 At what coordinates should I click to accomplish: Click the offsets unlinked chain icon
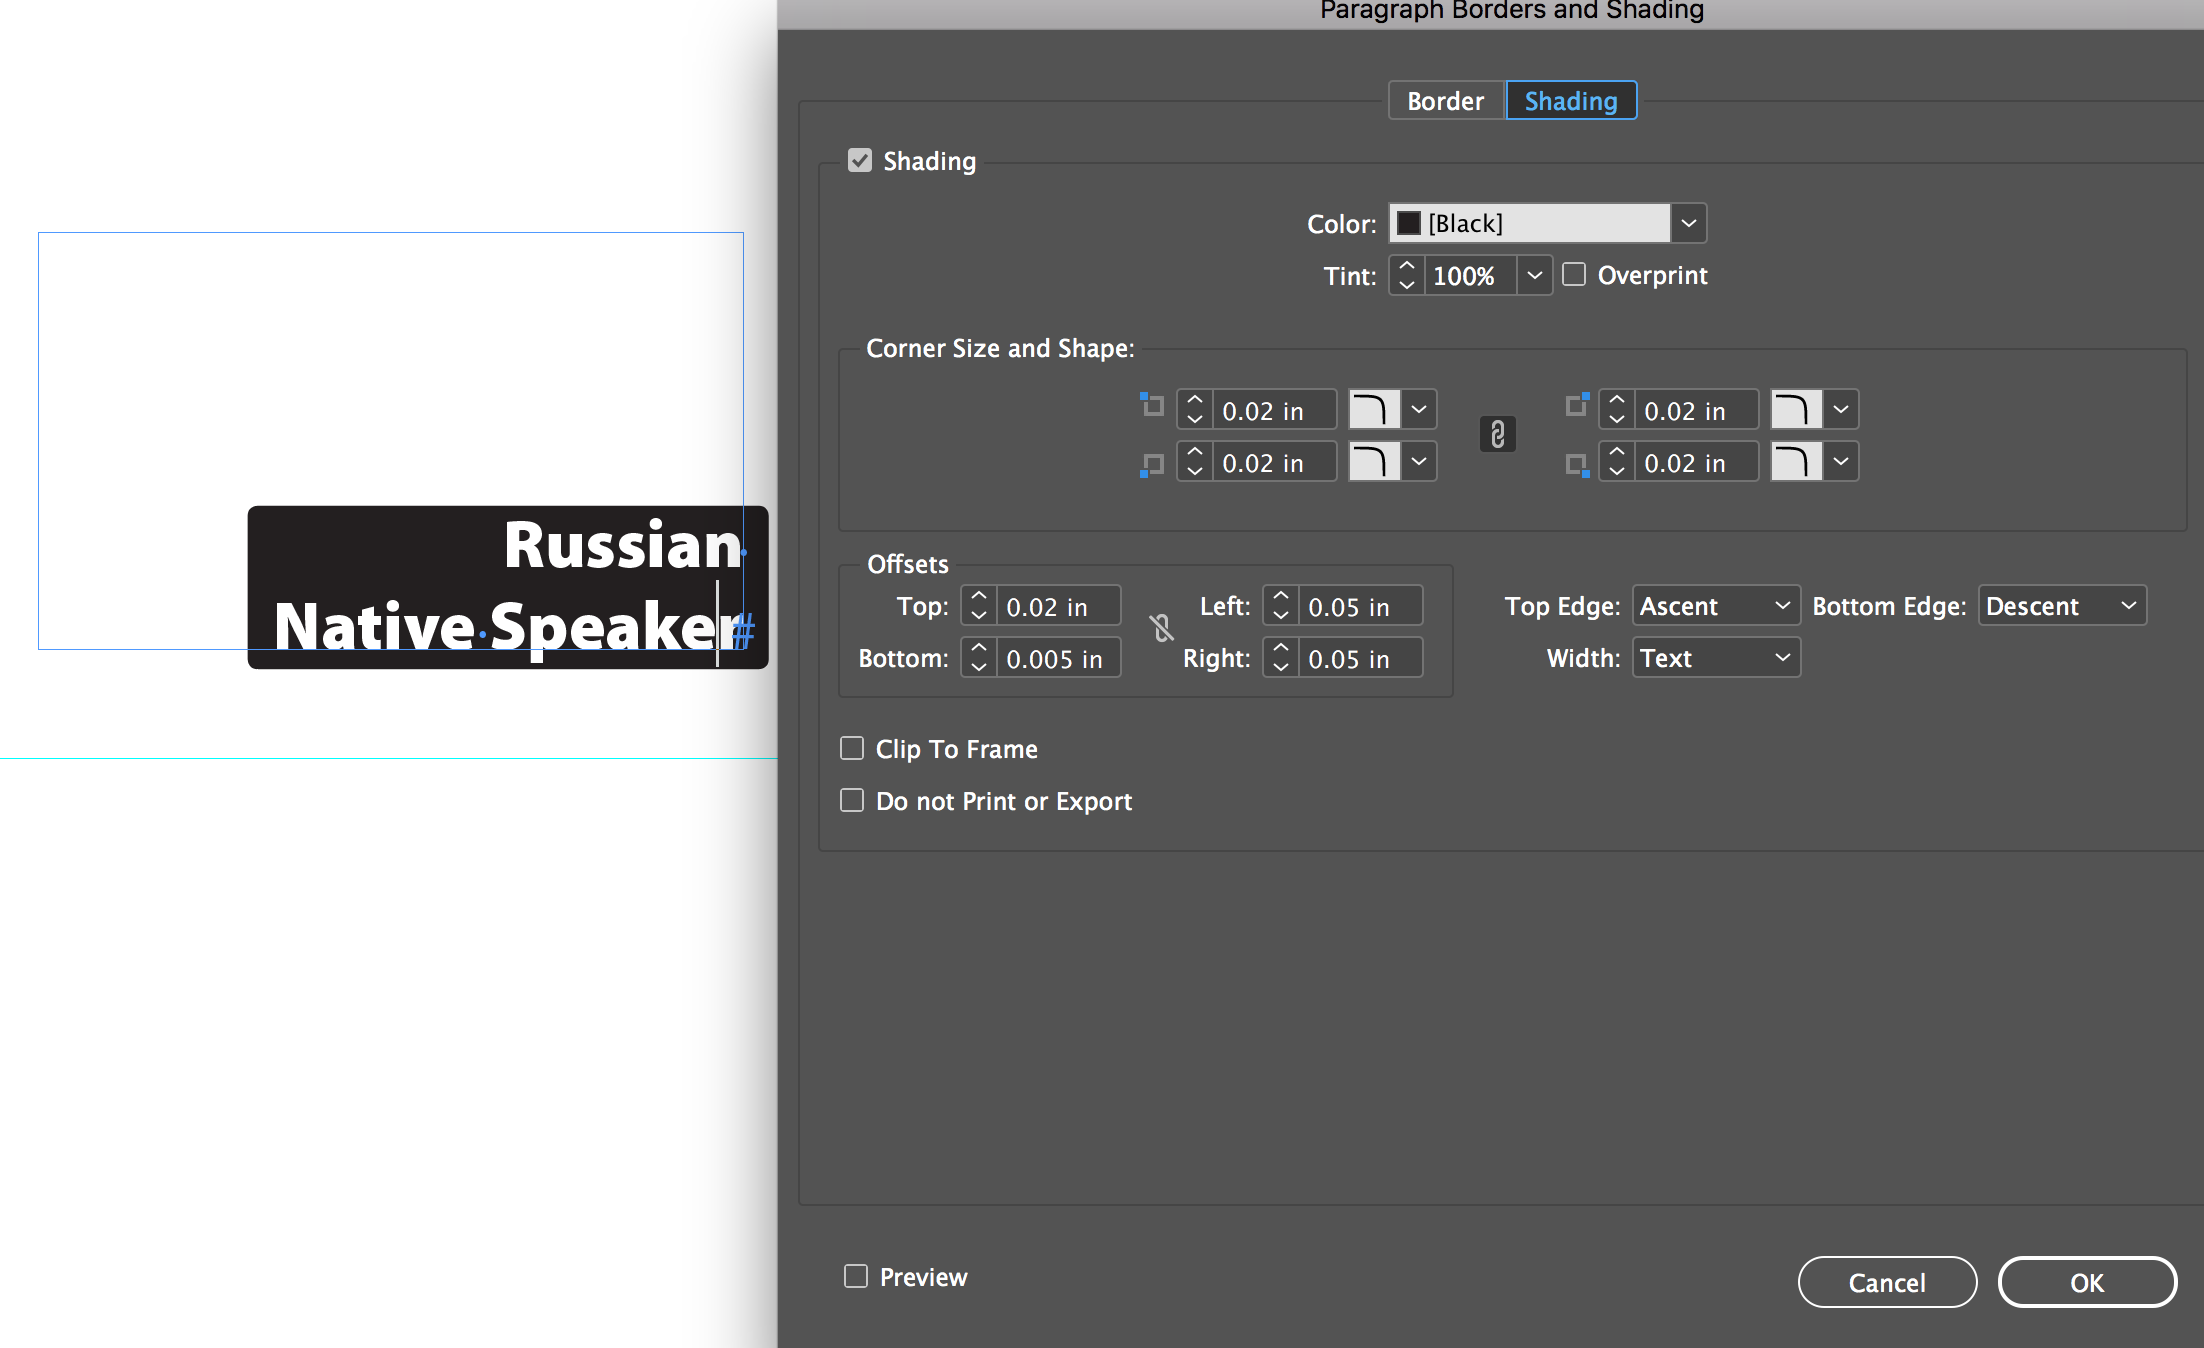pos(1161,629)
